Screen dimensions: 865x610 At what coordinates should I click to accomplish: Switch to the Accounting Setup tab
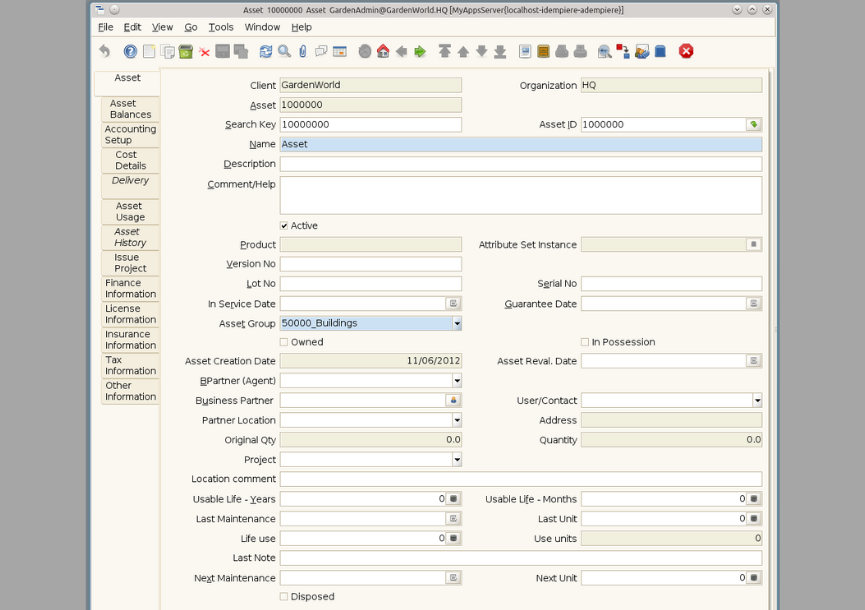pyautogui.click(x=130, y=135)
